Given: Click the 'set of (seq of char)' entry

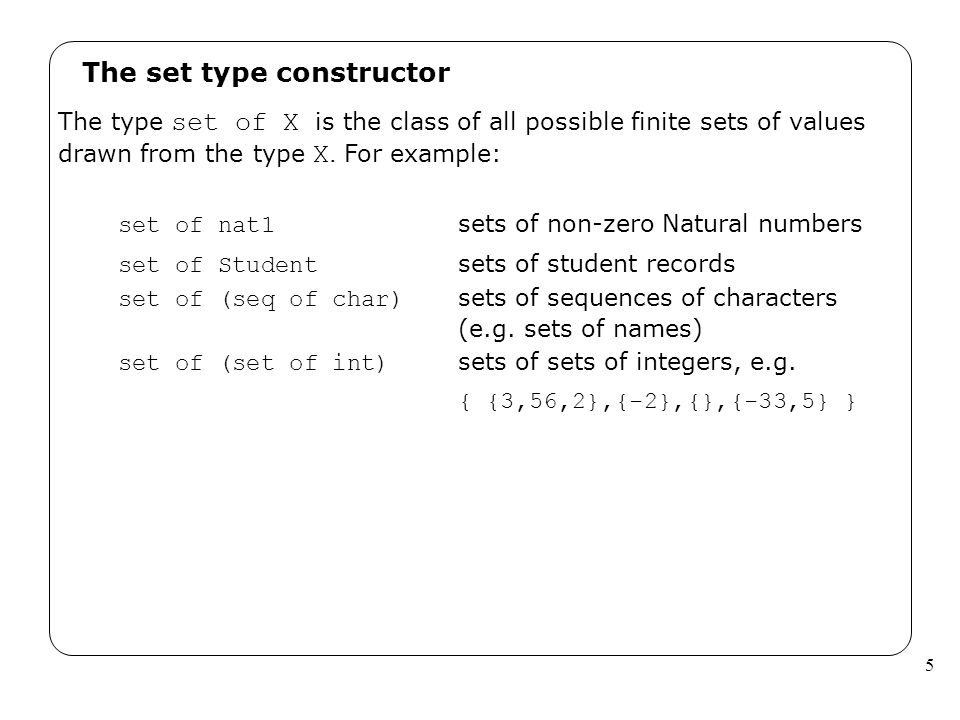Looking at the screenshot, I should [x=259, y=299].
